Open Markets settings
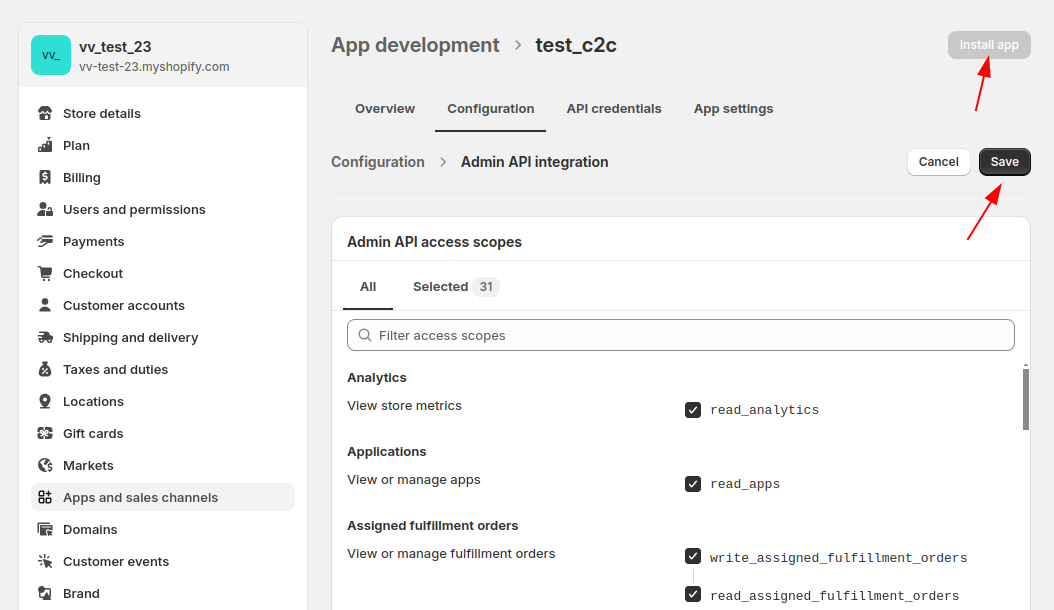 click(163, 465)
